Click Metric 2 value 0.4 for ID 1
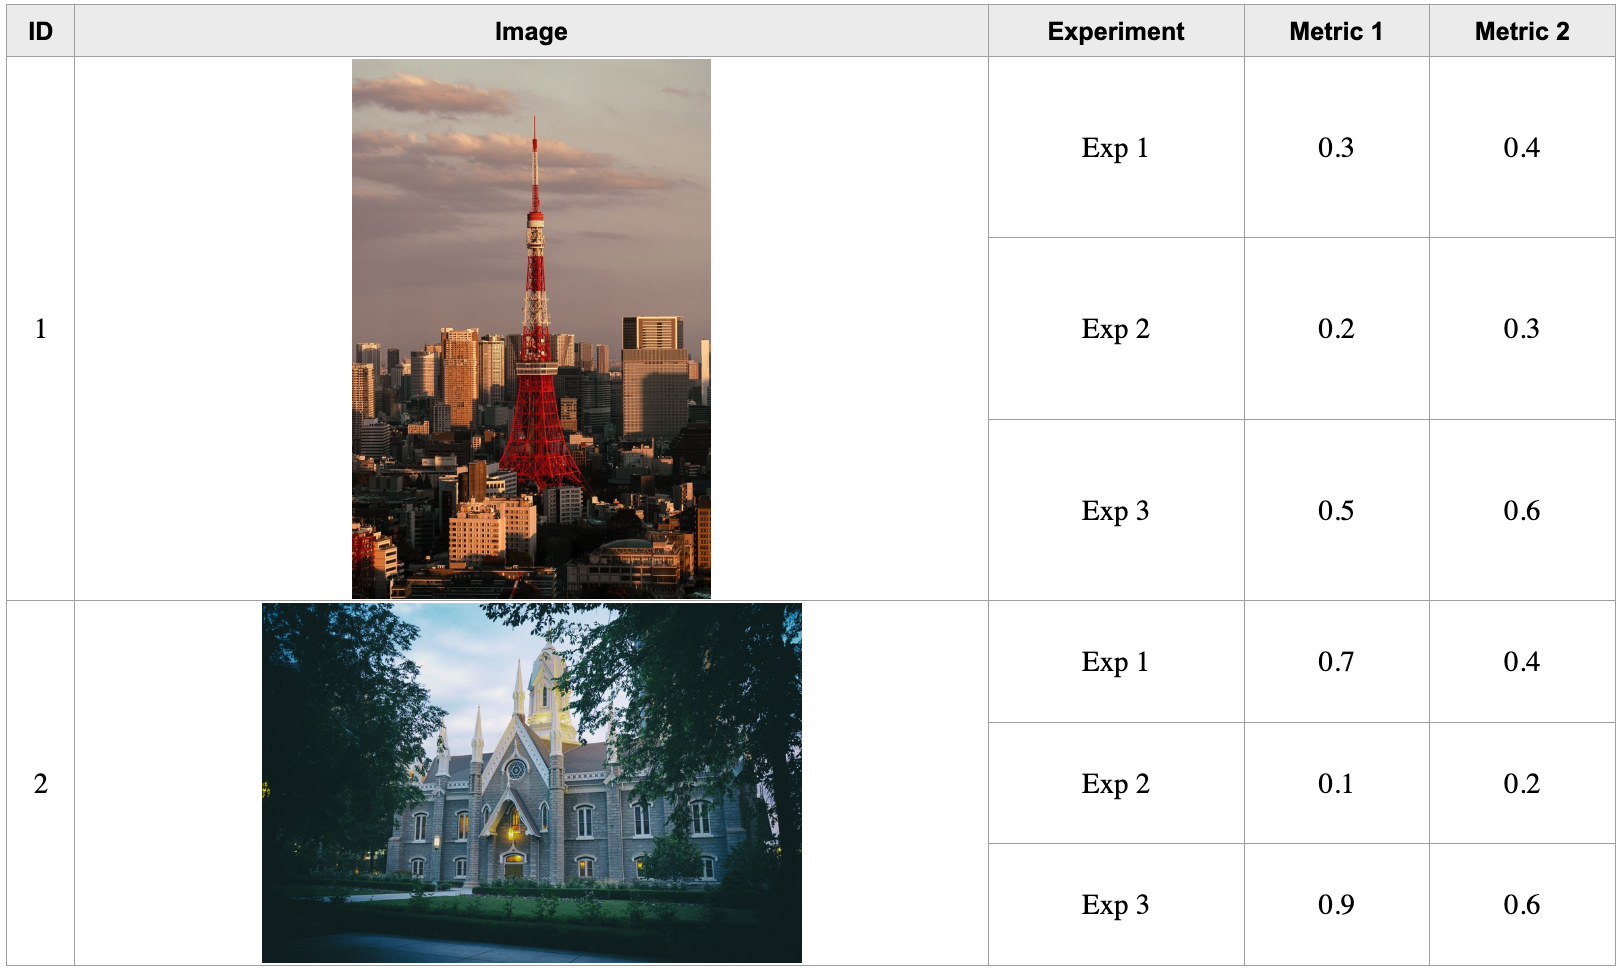 1522,147
